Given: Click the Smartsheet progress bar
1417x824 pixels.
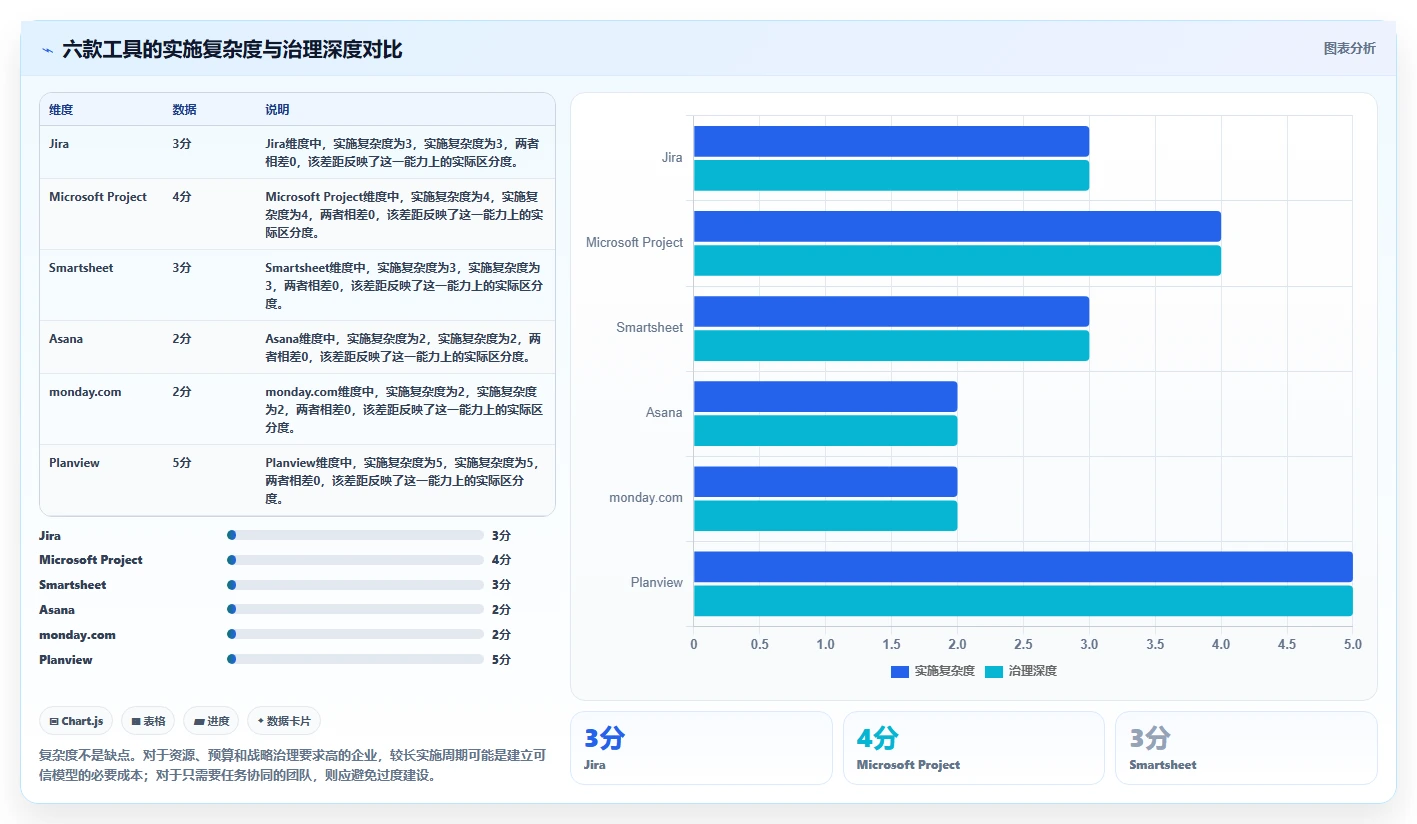Looking at the screenshot, I should (x=355, y=585).
